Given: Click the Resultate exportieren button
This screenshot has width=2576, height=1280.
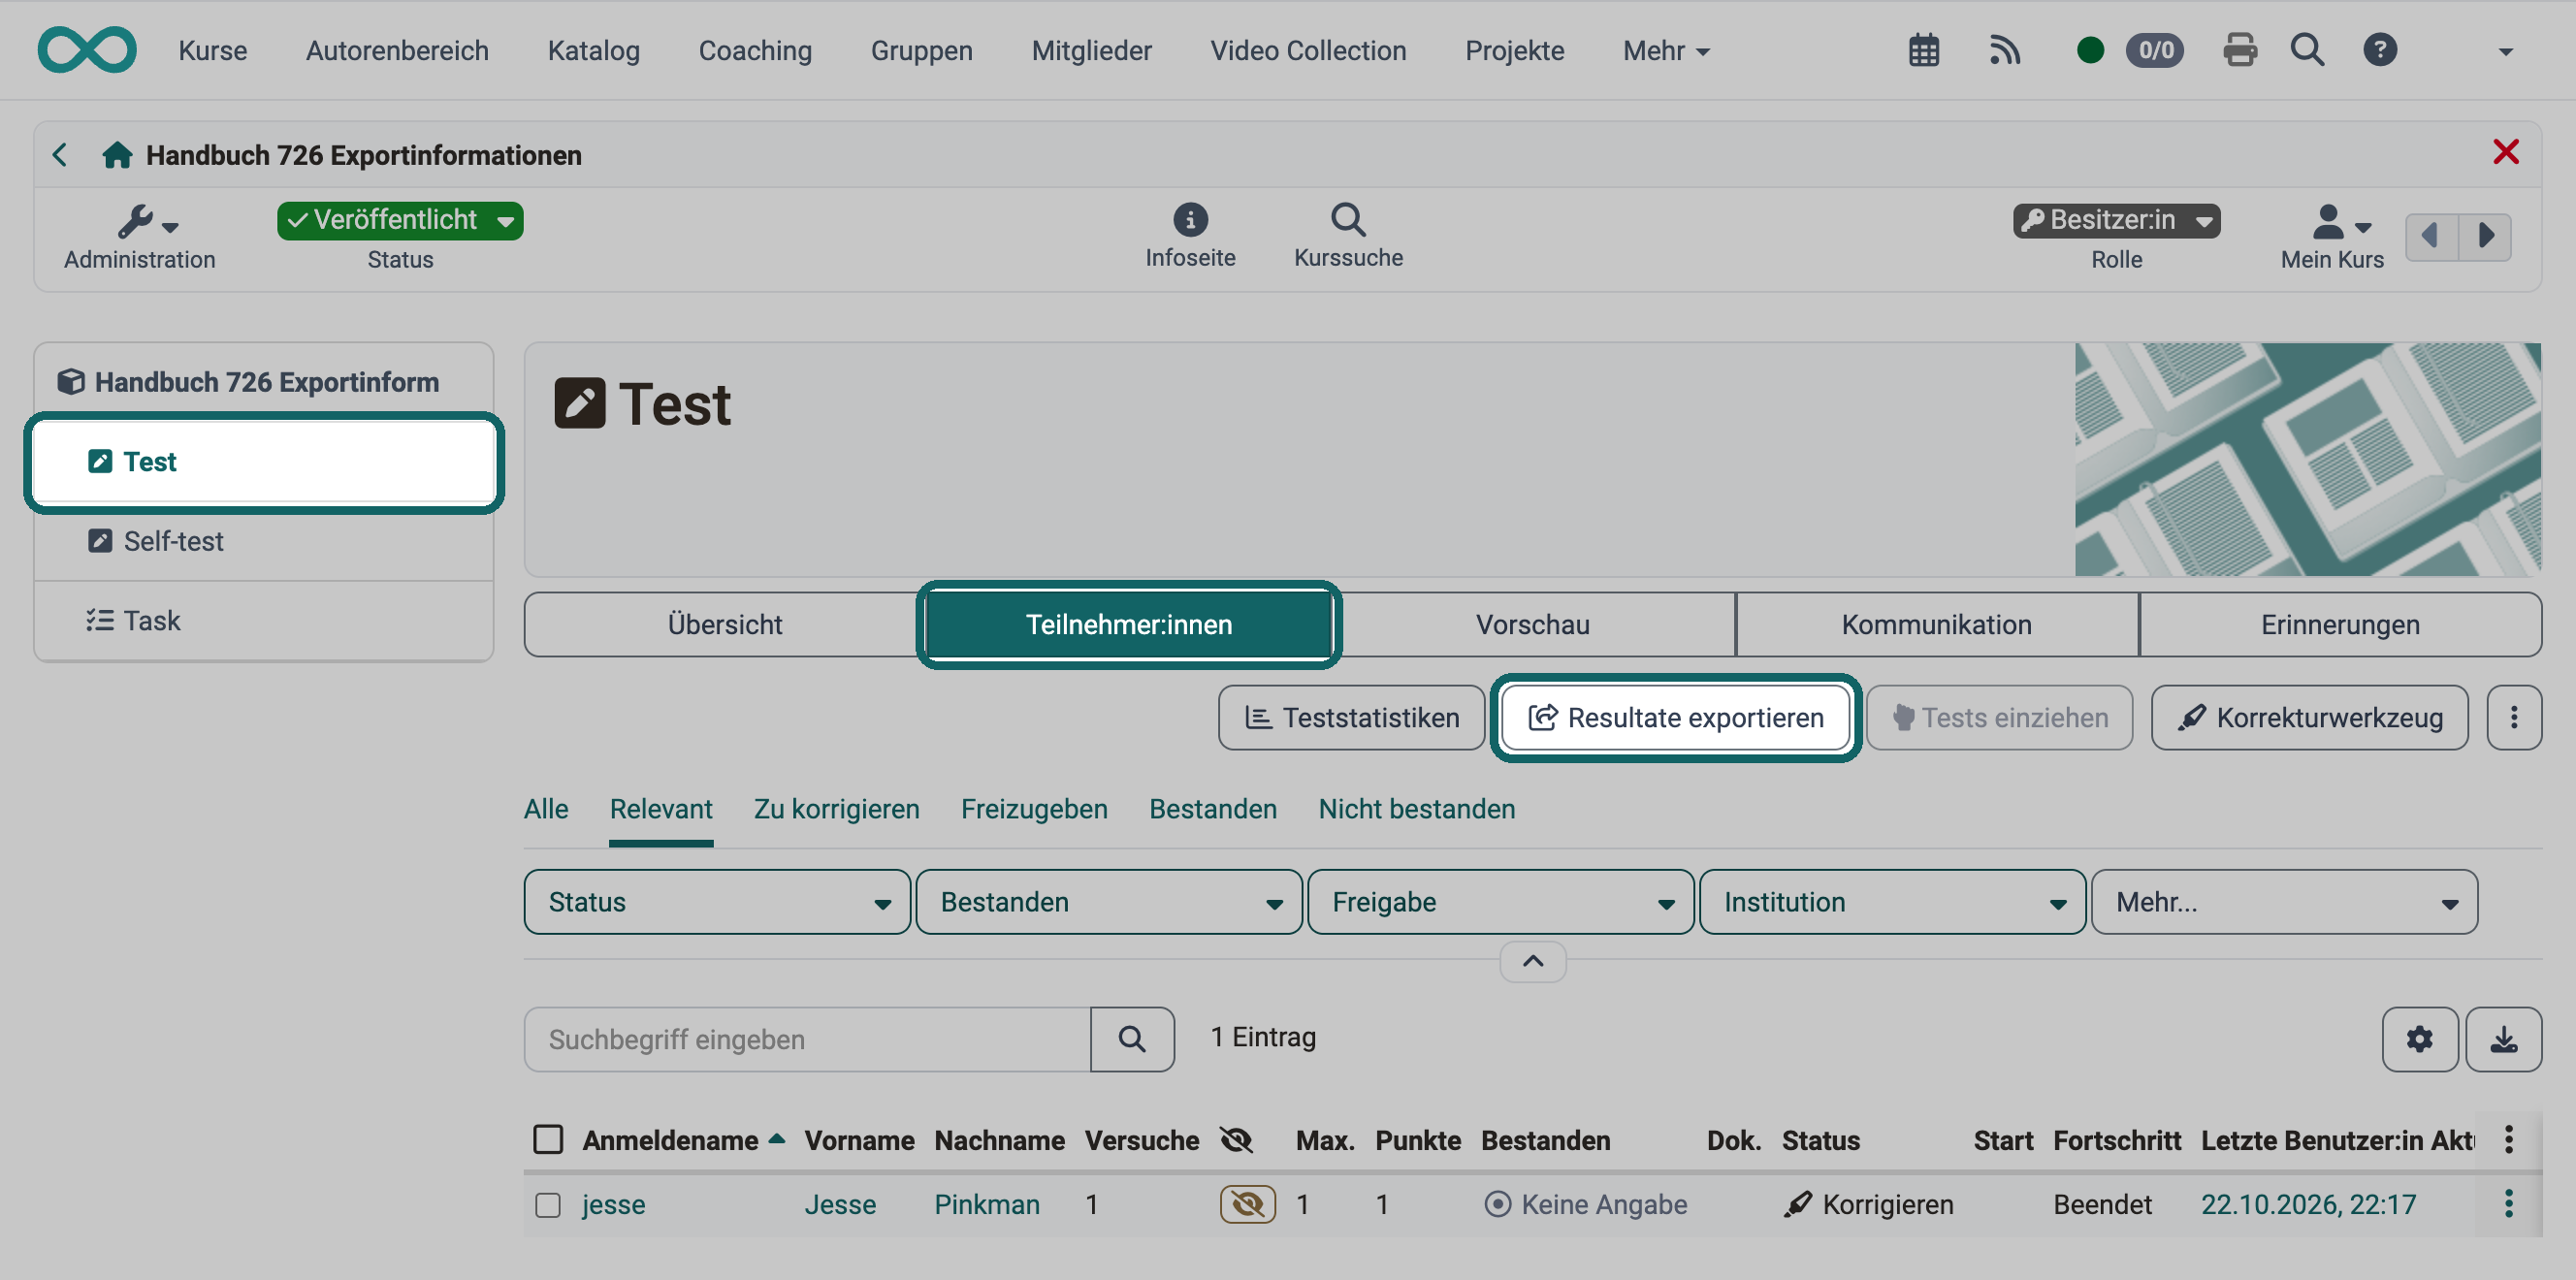Looking at the screenshot, I should [x=1675, y=717].
